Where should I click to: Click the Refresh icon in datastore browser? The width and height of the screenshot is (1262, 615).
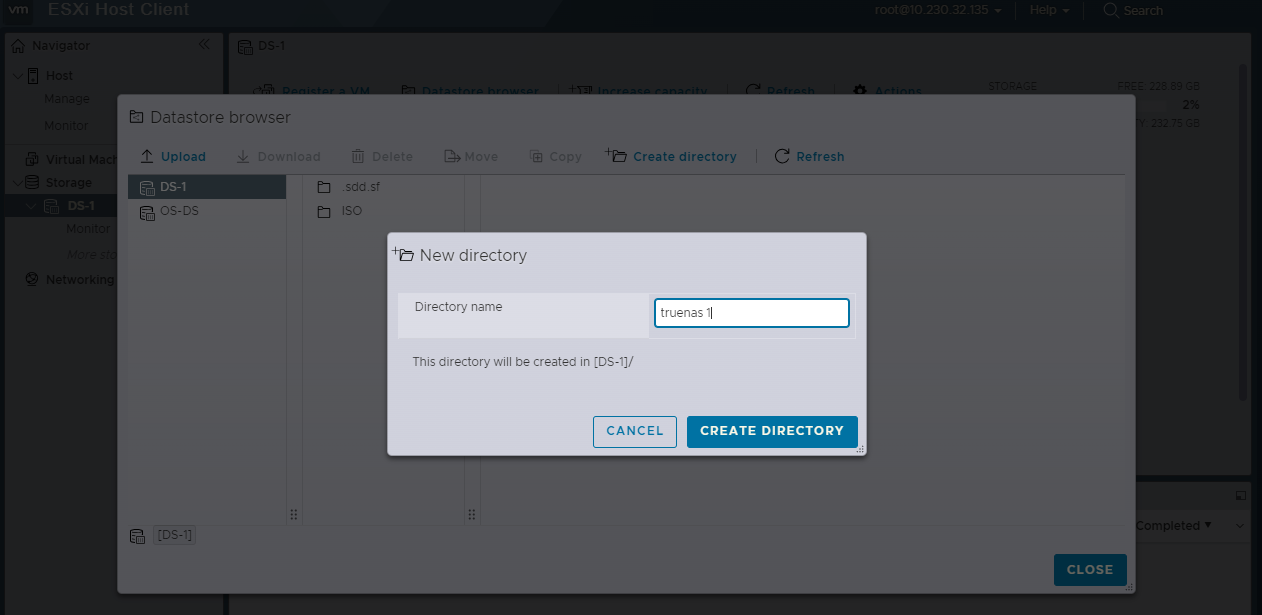coord(782,157)
